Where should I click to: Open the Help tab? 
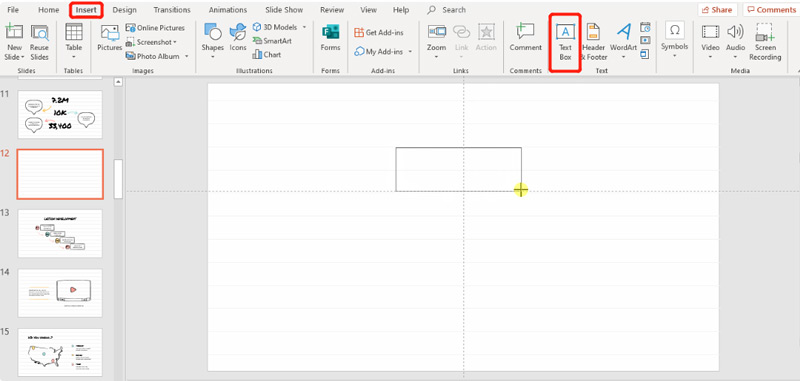point(401,10)
